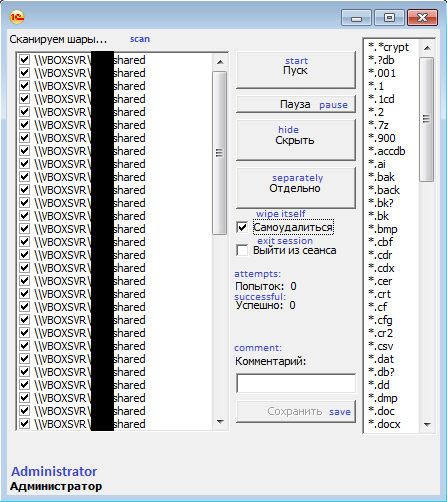
Task: Toggle the Самоудалиться checkbox
Action: [x=242, y=227]
